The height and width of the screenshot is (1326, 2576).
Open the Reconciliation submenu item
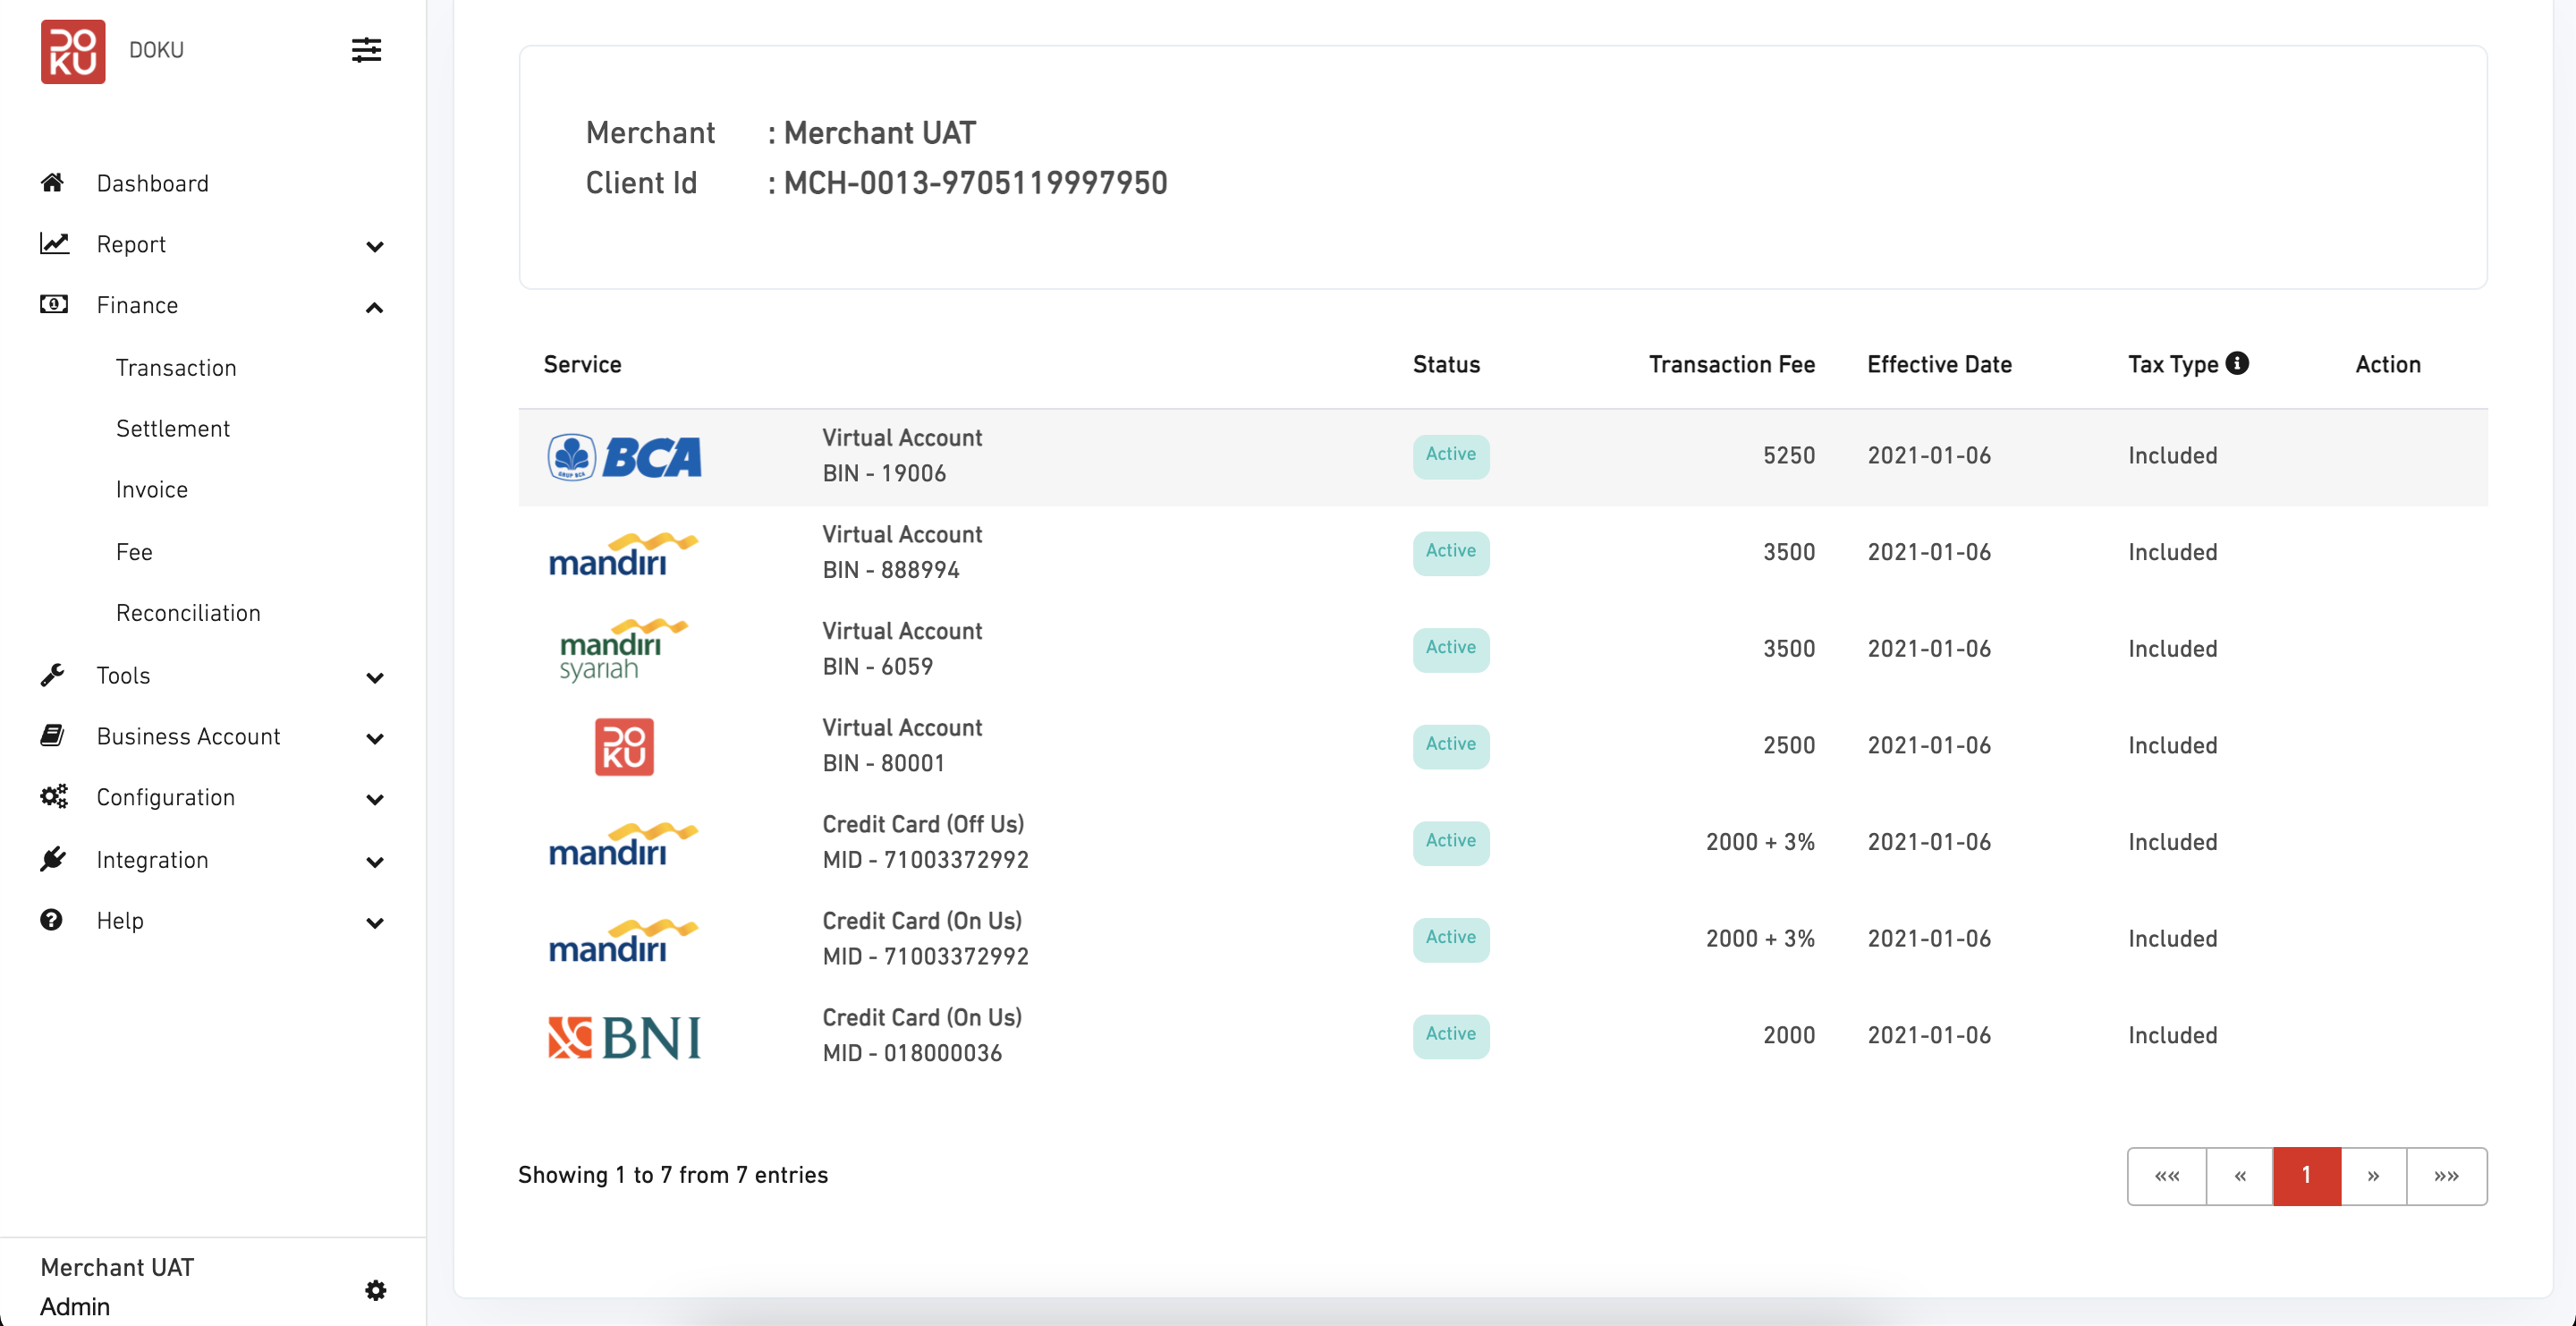(188, 613)
